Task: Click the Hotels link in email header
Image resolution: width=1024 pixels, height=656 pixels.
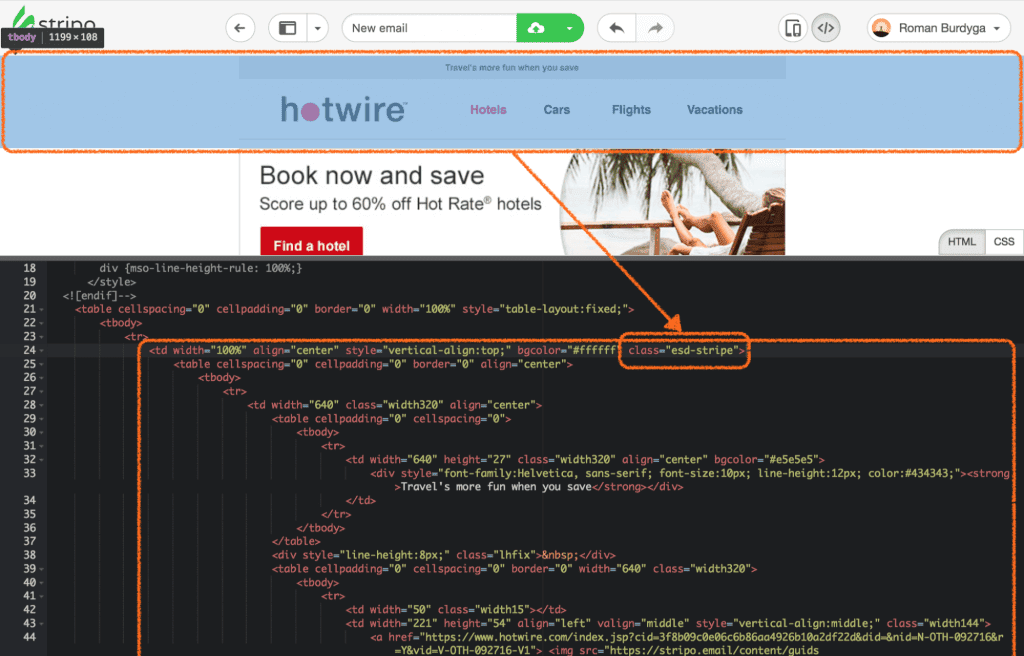Action: pyautogui.click(x=488, y=110)
